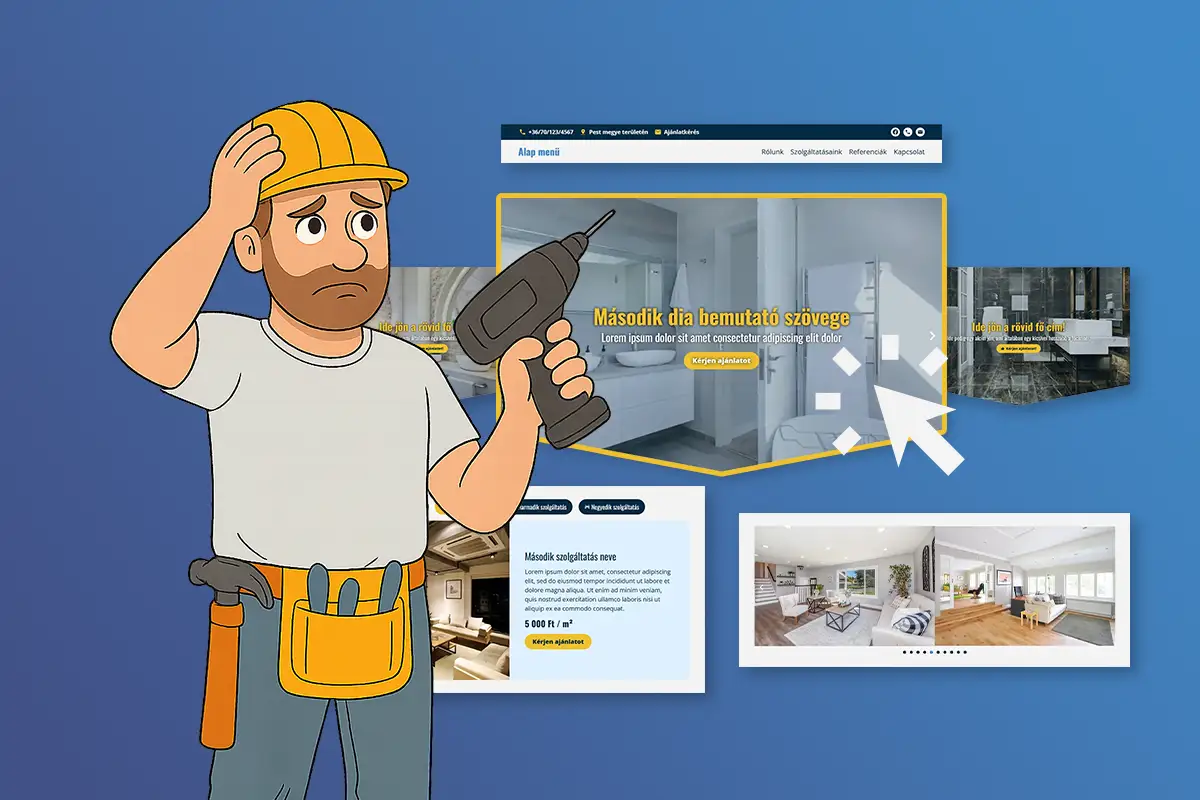Screen dimensions: 1200x800
Task: Click the Alap menü logo text
Action: pos(539,152)
